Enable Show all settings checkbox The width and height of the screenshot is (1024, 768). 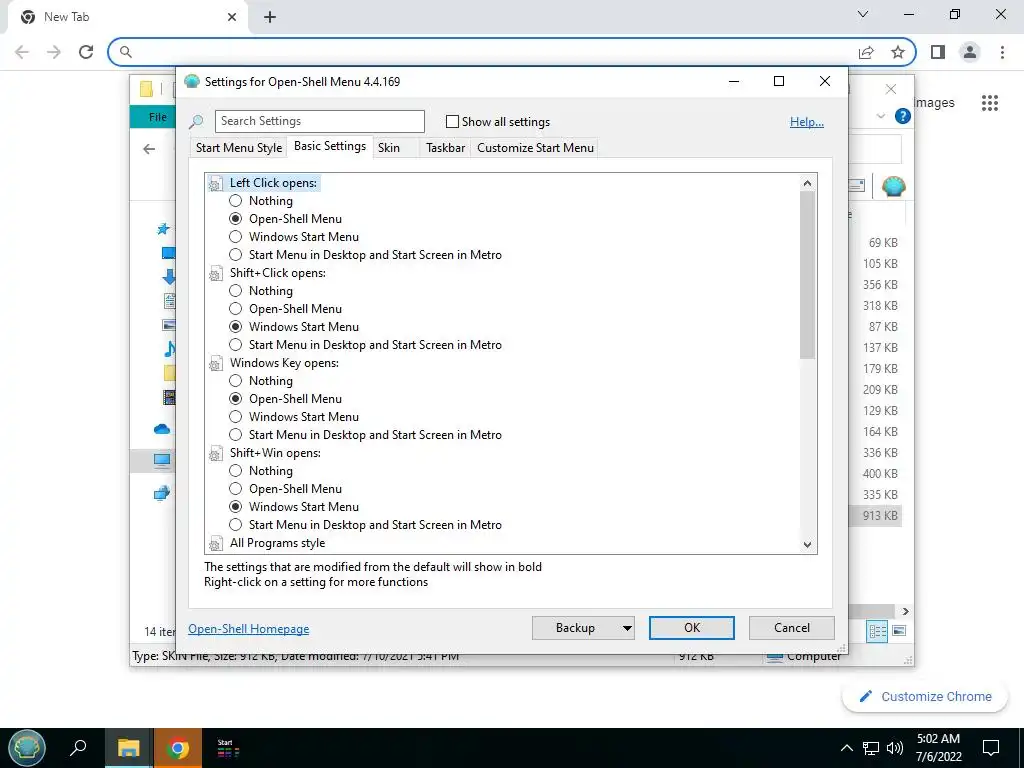(x=452, y=121)
